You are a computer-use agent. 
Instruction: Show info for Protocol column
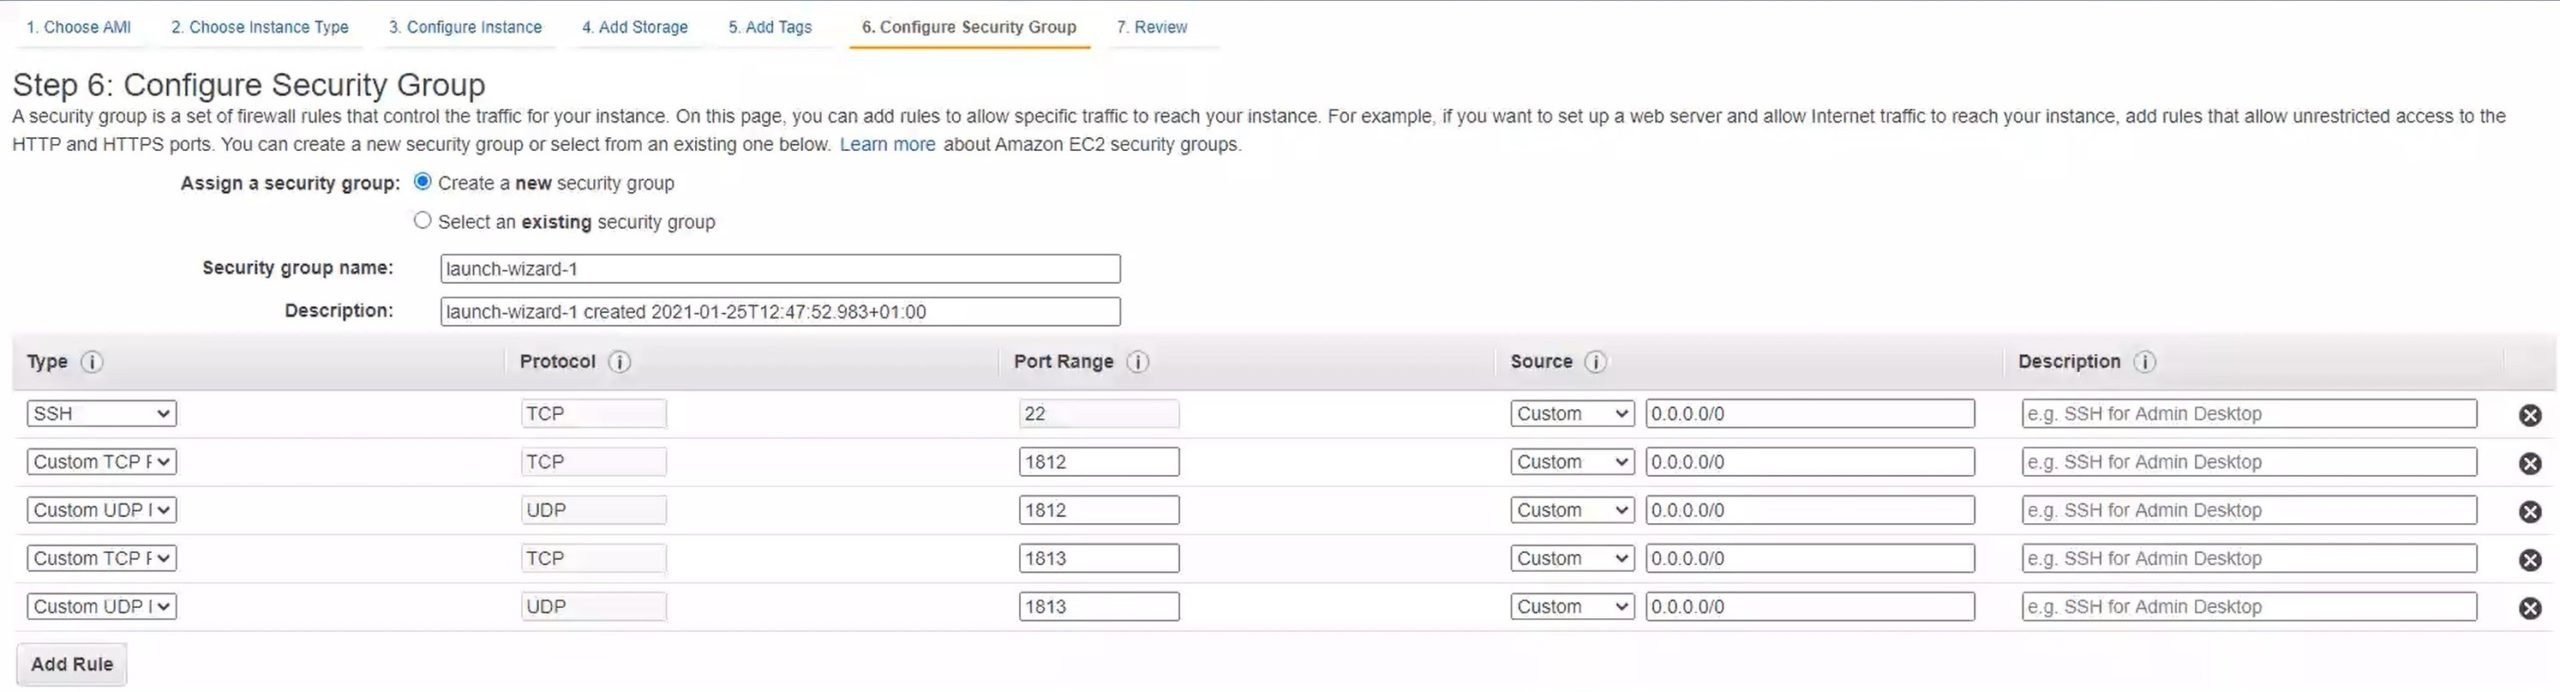pos(620,362)
